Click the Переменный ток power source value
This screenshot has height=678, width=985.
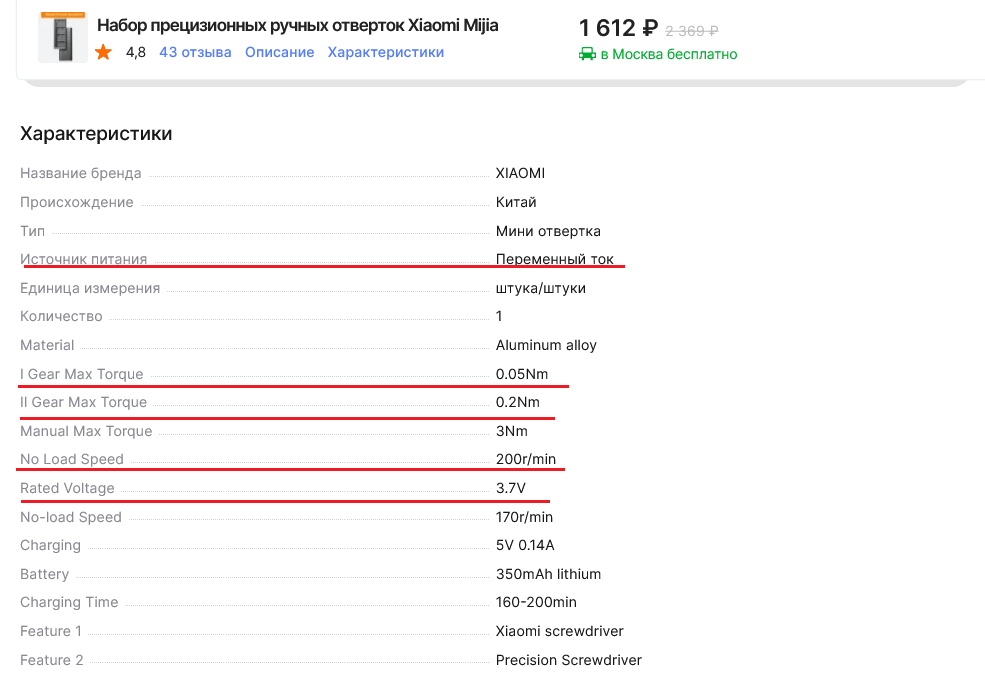[554, 259]
